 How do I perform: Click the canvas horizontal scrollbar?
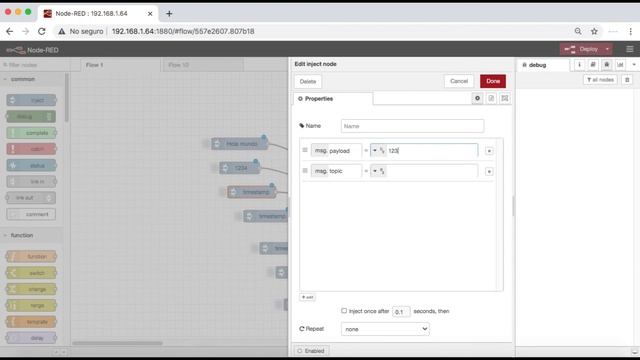click(118, 343)
